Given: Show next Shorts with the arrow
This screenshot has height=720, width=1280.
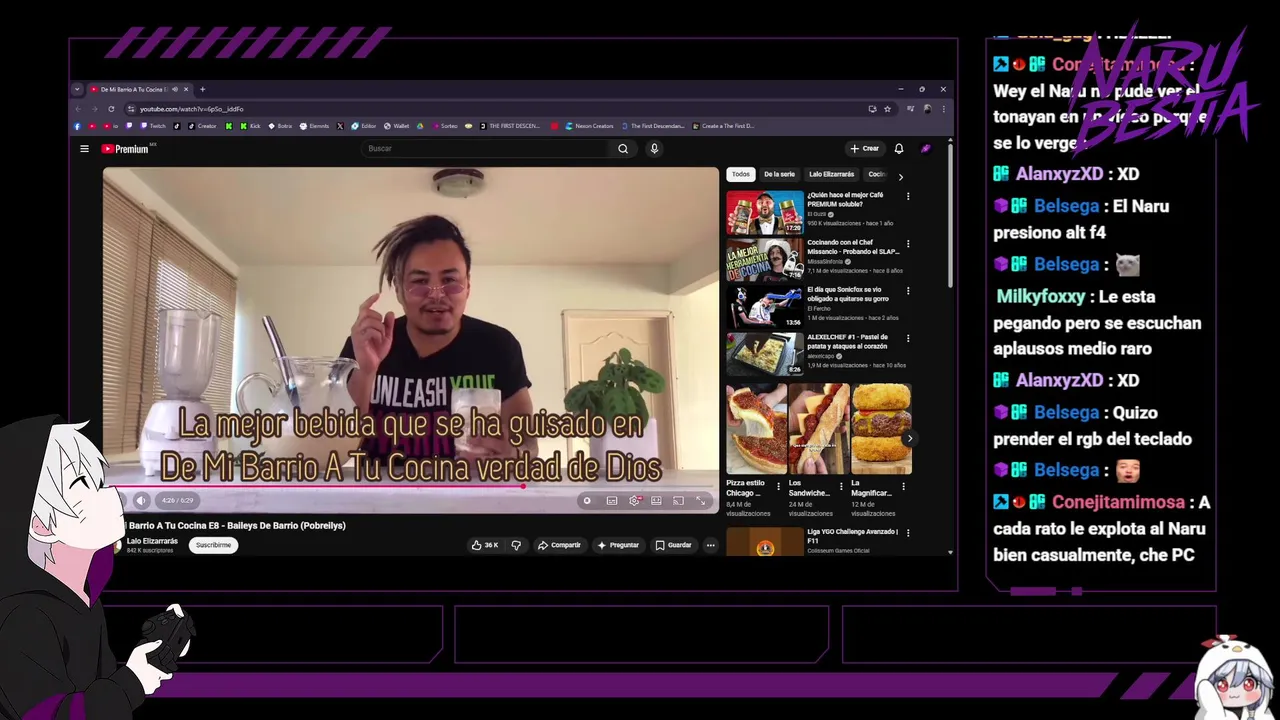Looking at the screenshot, I should pyautogui.click(x=909, y=438).
